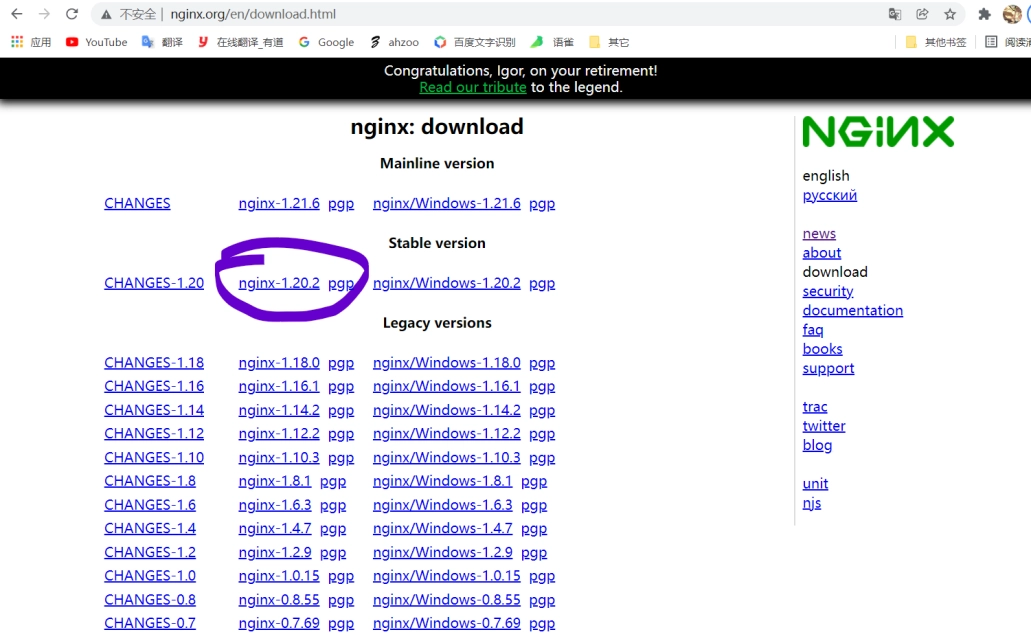The image size is (1031, 641).
Task: Switch language to русский
Action: (829, 195)
